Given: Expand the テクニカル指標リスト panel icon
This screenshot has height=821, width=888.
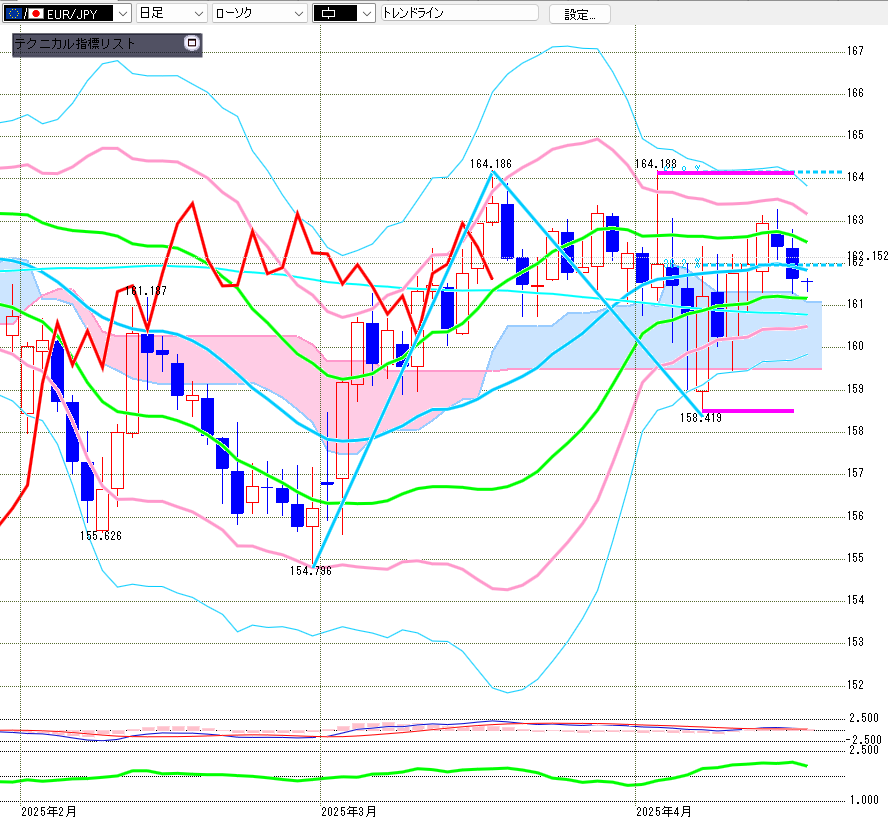Looking at the screenshot, I should coord(192,43).
